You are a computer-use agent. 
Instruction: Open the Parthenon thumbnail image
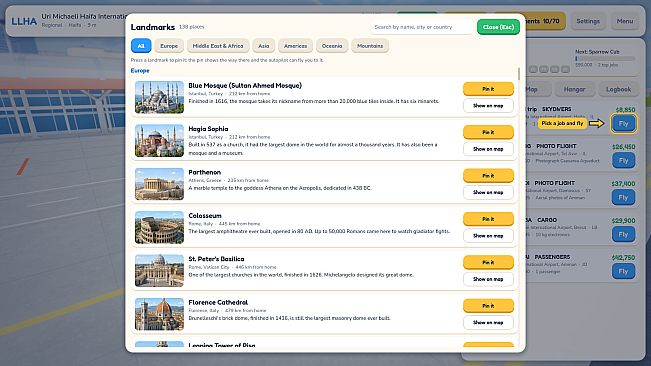(x=159, y=184)
